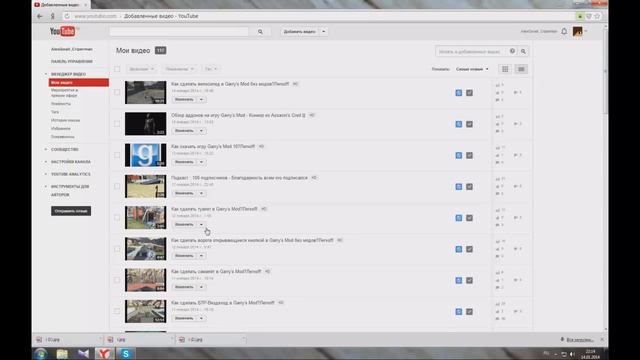Open Yandex browser from the taskbar
Viewport: 640px width, 360px height.
pos(104,353)
